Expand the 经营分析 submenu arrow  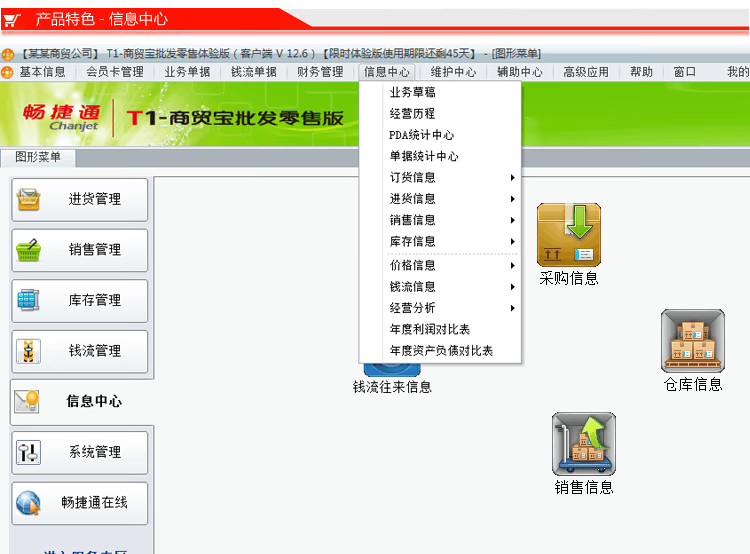pyautogui.click(x=512, y=308)
